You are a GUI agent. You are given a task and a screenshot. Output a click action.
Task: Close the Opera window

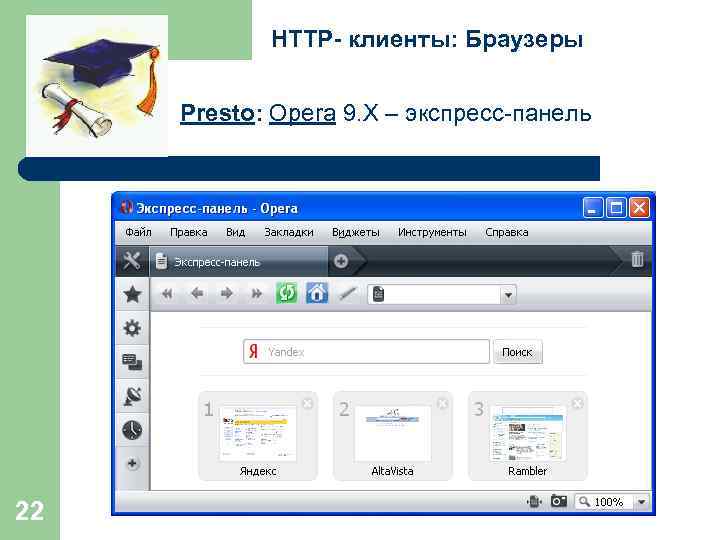tap(639, 208)
